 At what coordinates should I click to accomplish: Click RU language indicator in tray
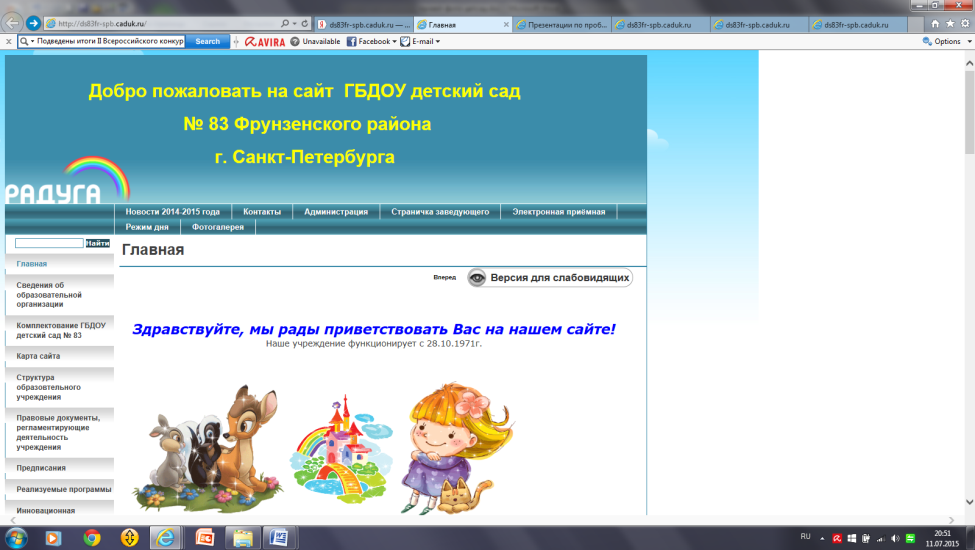(806, 537)
